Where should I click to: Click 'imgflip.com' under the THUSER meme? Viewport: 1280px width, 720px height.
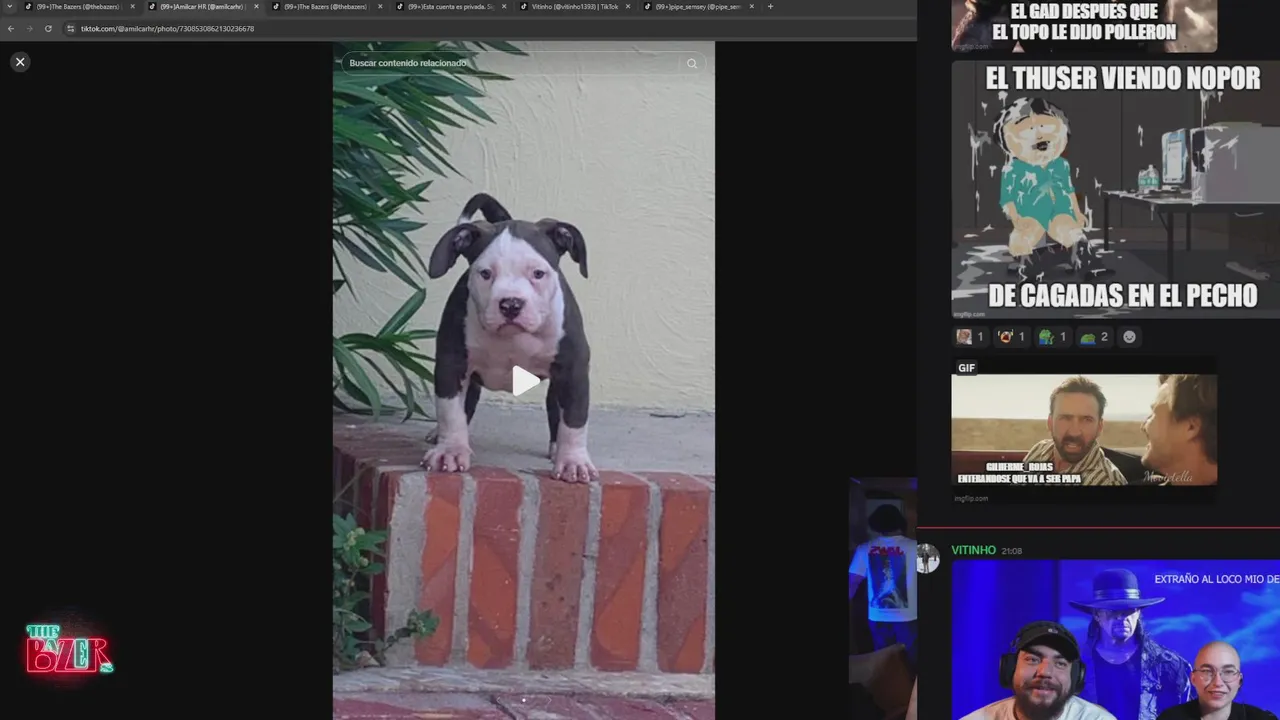pos(968,314)
